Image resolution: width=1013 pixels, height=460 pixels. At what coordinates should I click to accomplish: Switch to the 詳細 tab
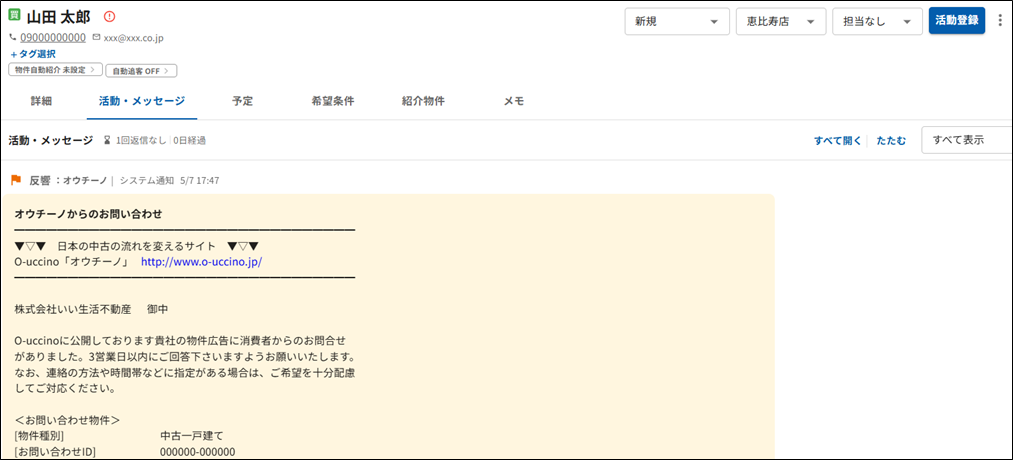click(41, 101)
